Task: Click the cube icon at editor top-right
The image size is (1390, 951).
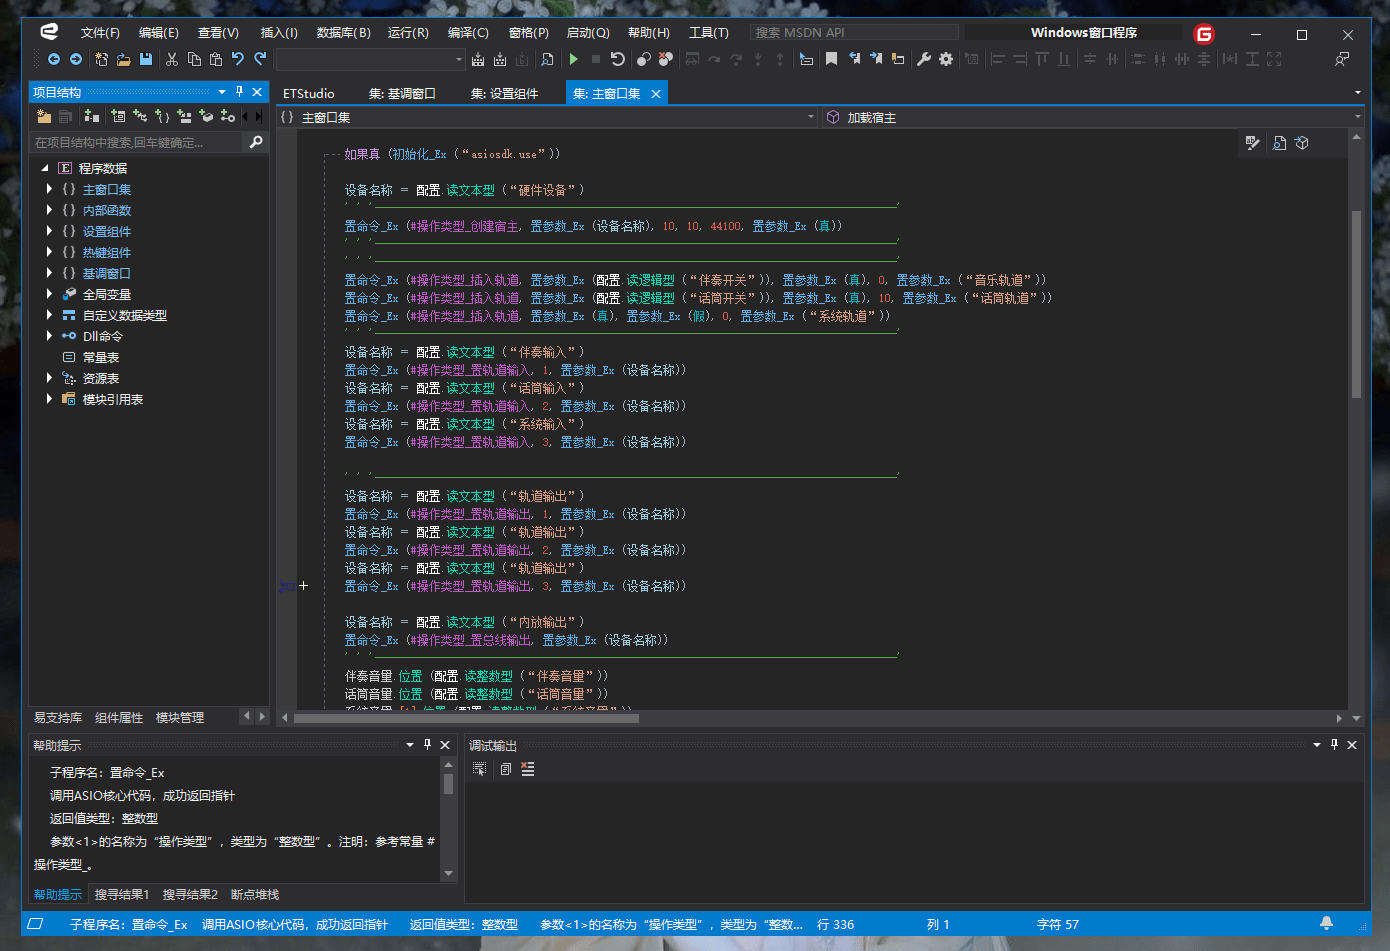Action: (1302, 143)
